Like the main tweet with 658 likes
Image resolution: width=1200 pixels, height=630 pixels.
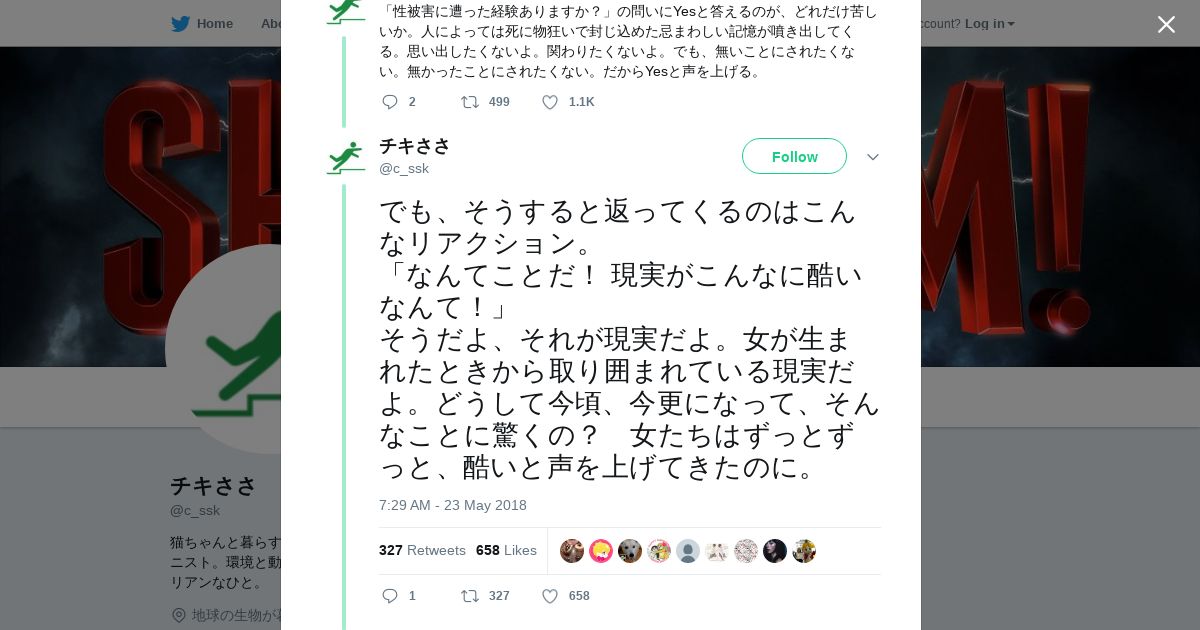coord(550,596)
